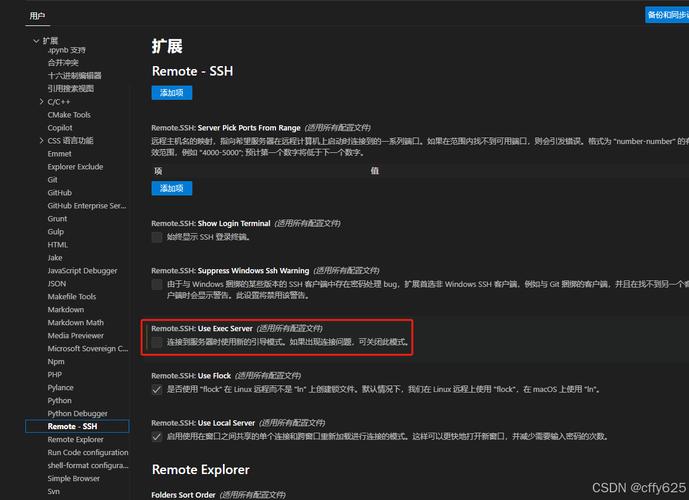Open Jake settings in tree

click(x=54, y=257)
